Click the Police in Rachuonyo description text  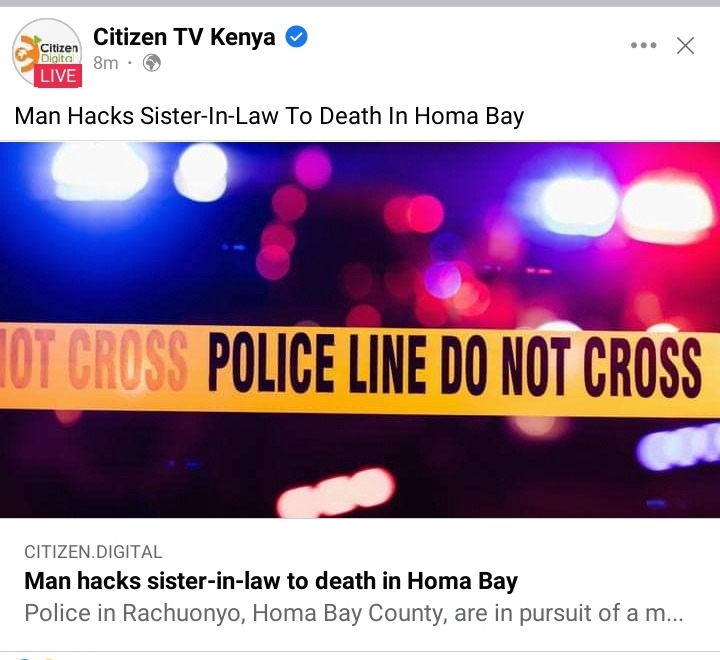(354, 613)
